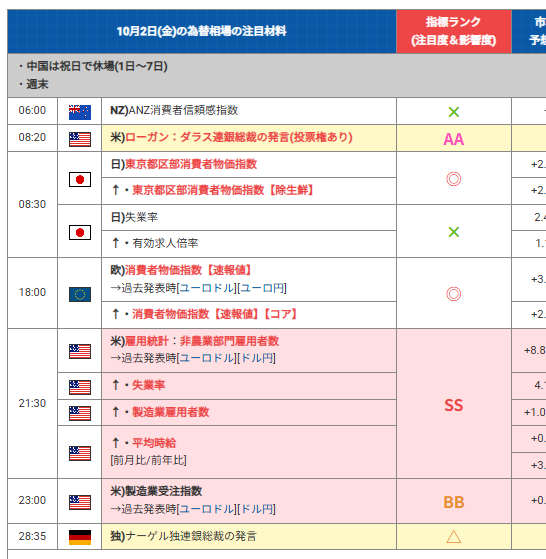Viewport: 546px width, 559px height.
Task: Open ユーロドル link under 製造業受注指数
Action: [207, 509]
